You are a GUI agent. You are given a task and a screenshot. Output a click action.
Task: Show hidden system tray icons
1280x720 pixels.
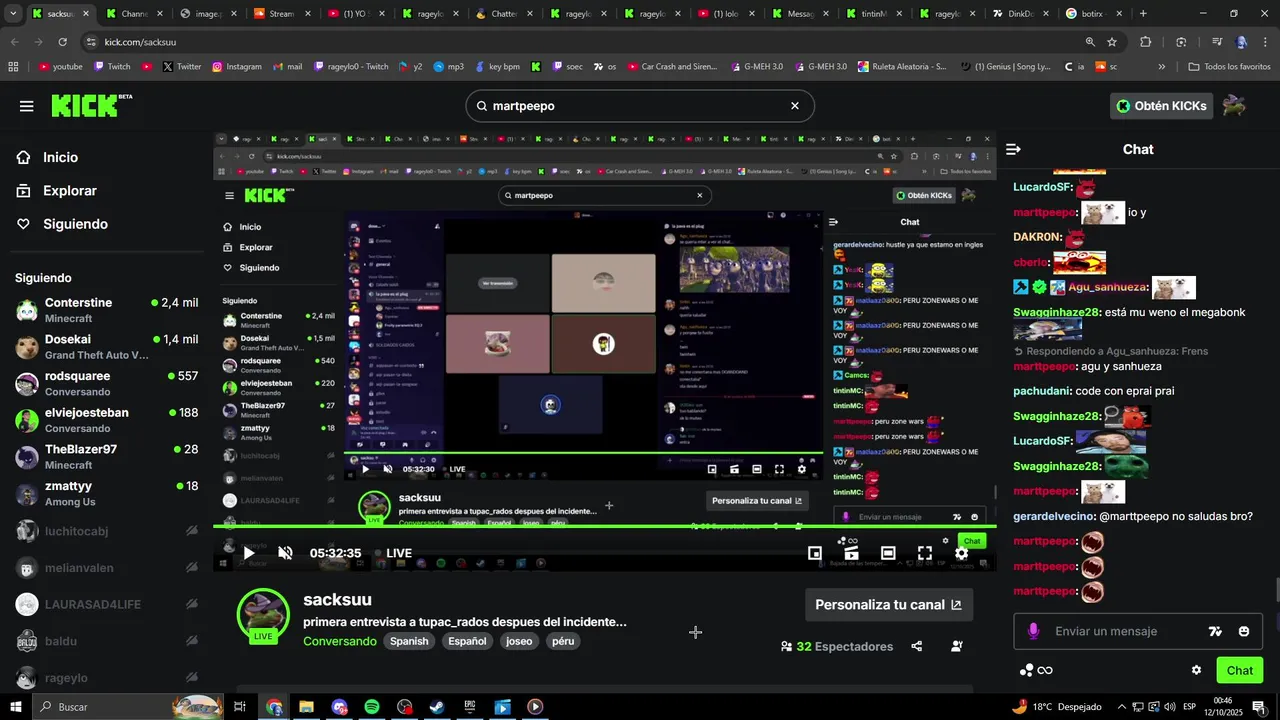point(1121,707)
